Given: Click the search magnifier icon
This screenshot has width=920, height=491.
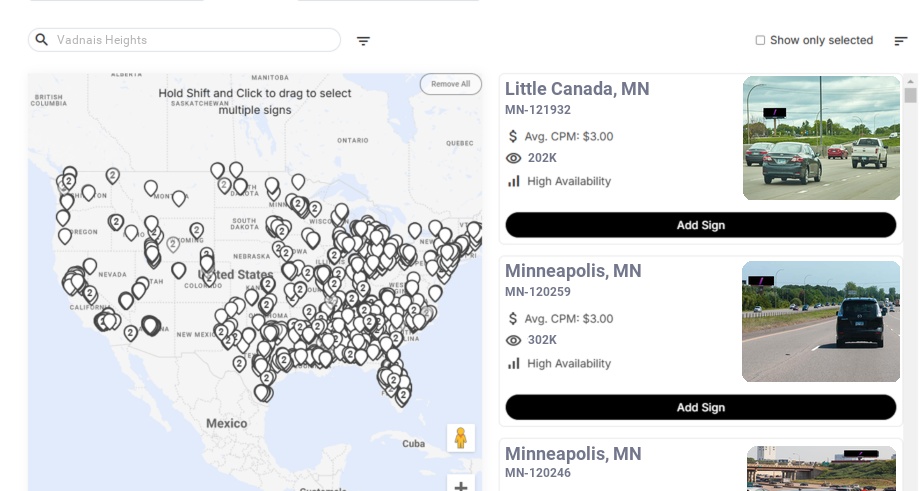Looking at the screenshot, I should 42,40.
